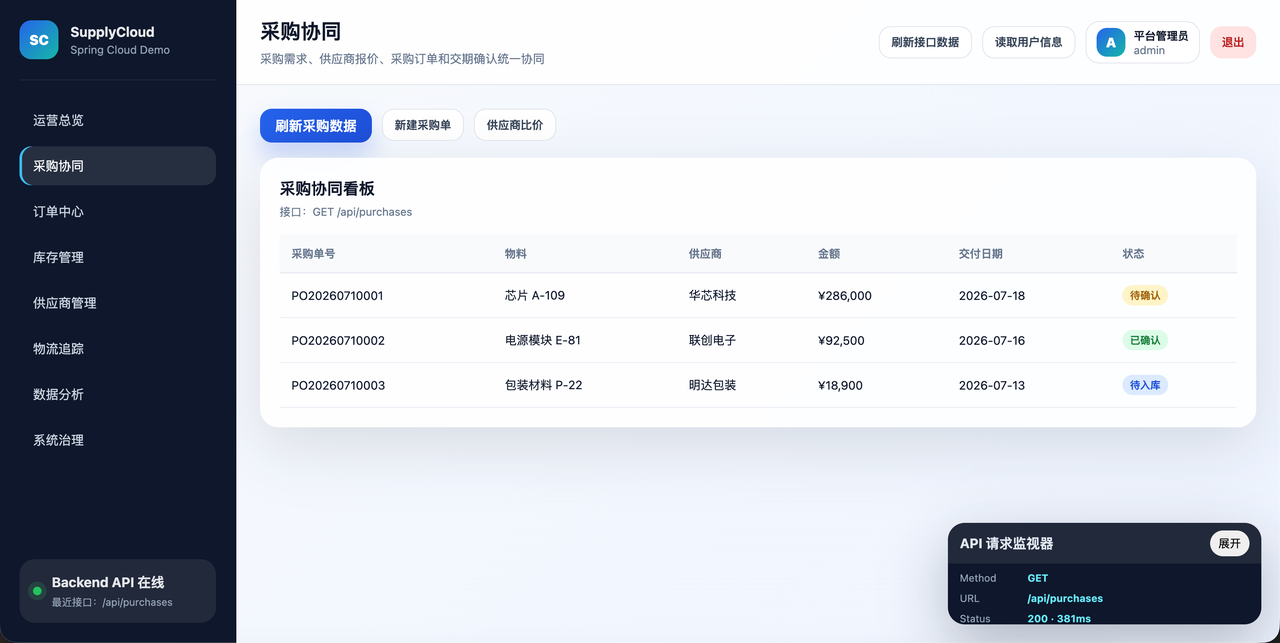The image size is (1280, 643).
Task: Click the 金额 column header
Action: pyautogui.click(x=829, y=254)
